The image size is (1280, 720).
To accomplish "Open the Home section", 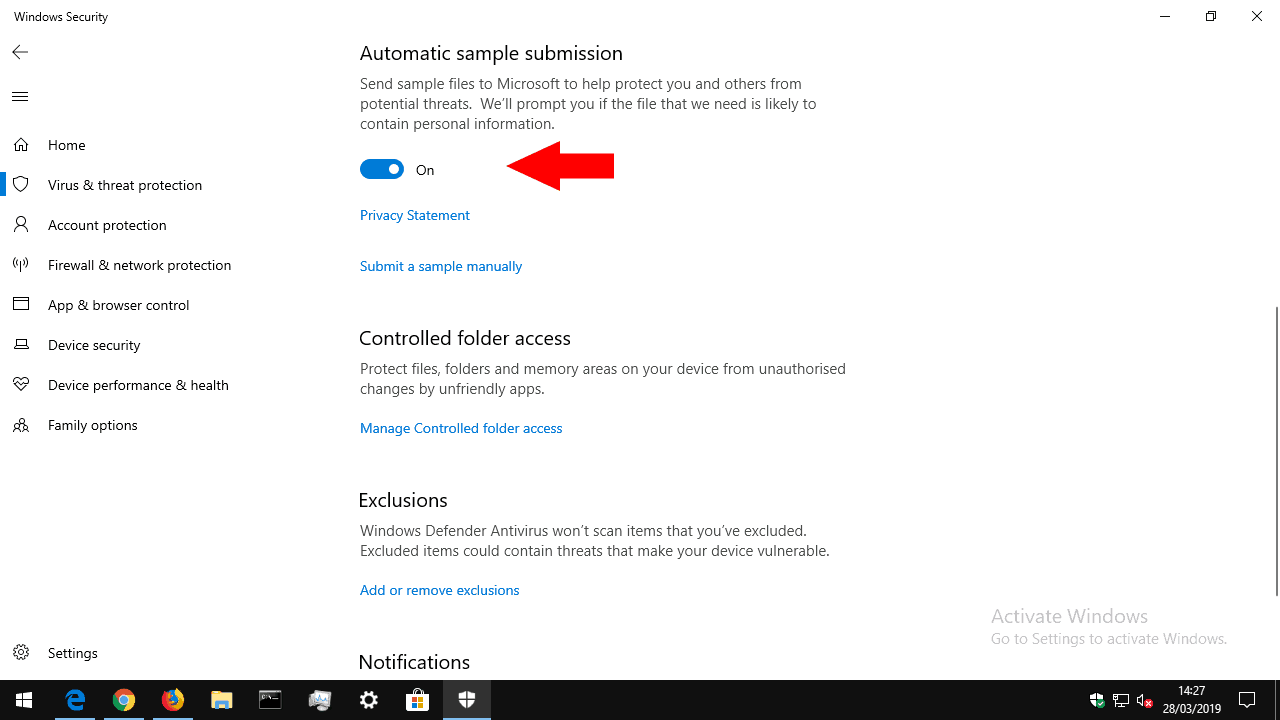I will (67, 145).
